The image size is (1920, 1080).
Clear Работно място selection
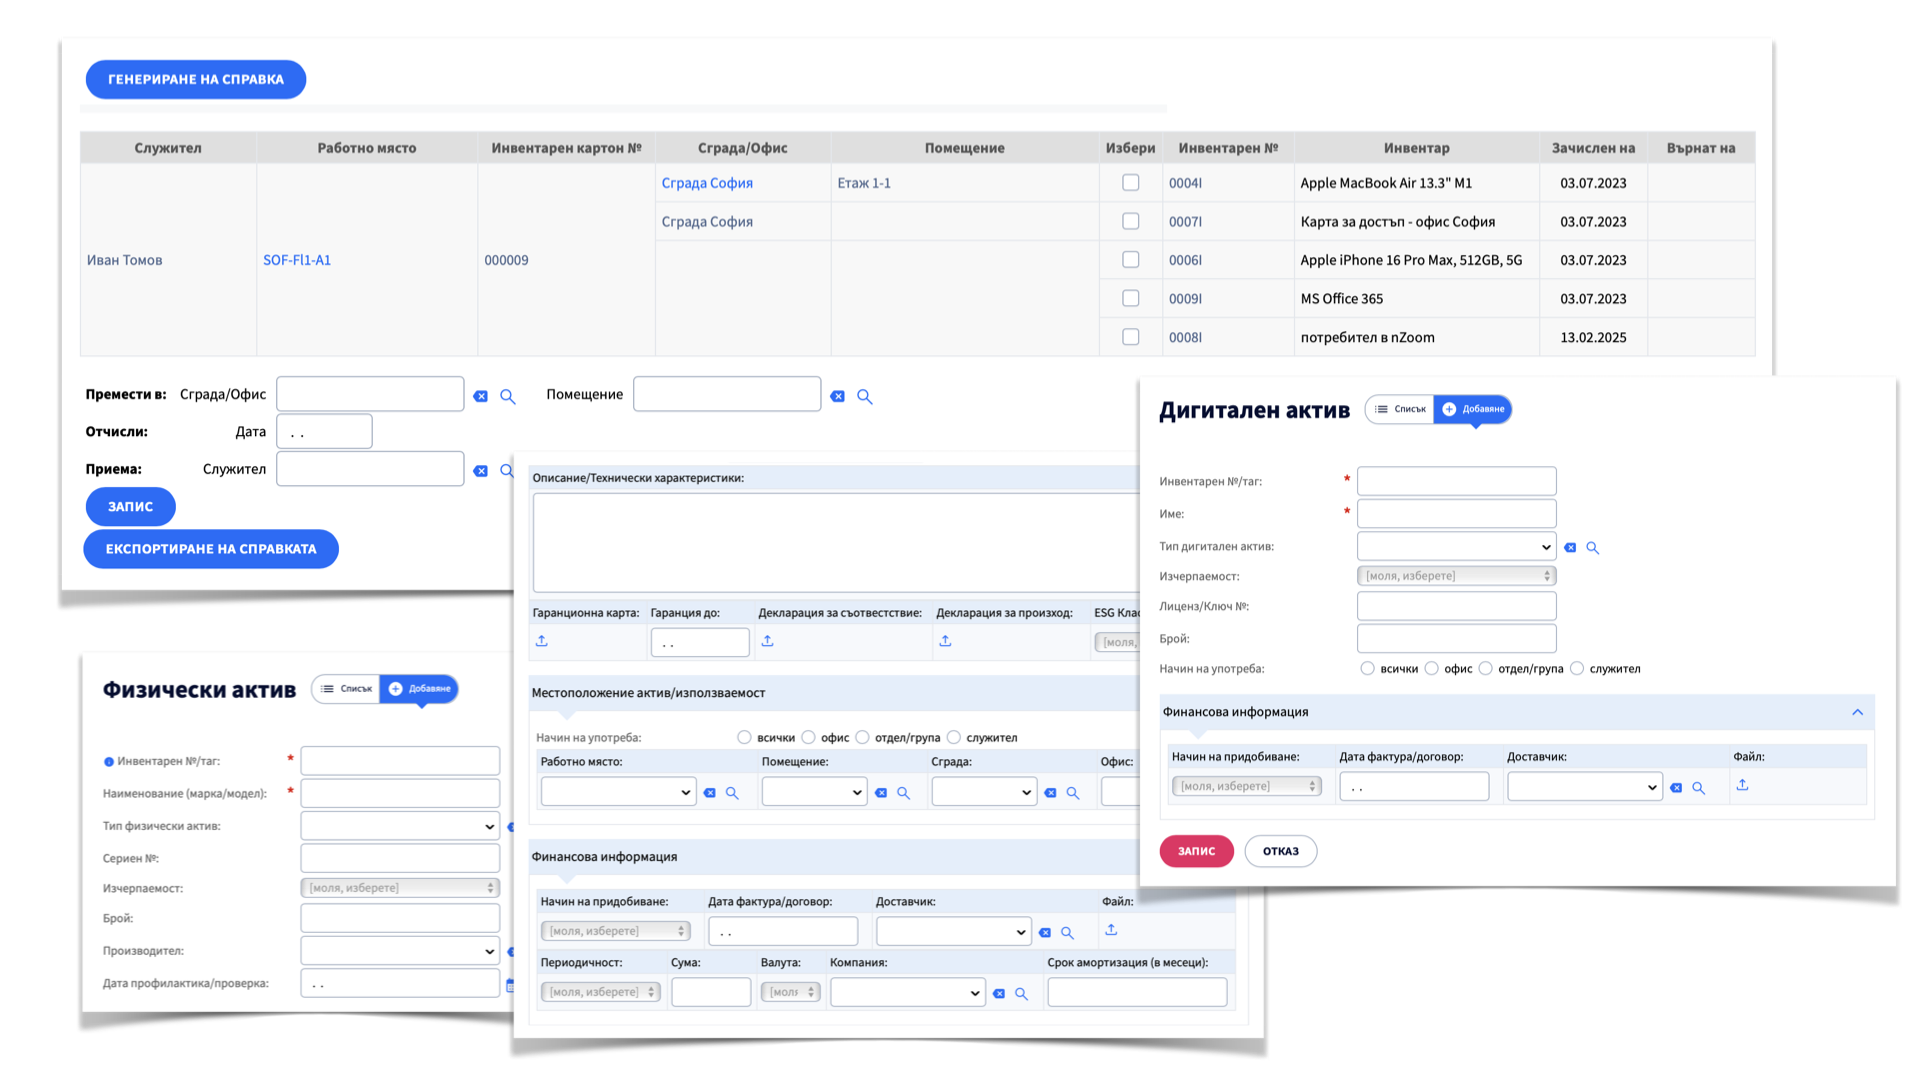[710, 793]
